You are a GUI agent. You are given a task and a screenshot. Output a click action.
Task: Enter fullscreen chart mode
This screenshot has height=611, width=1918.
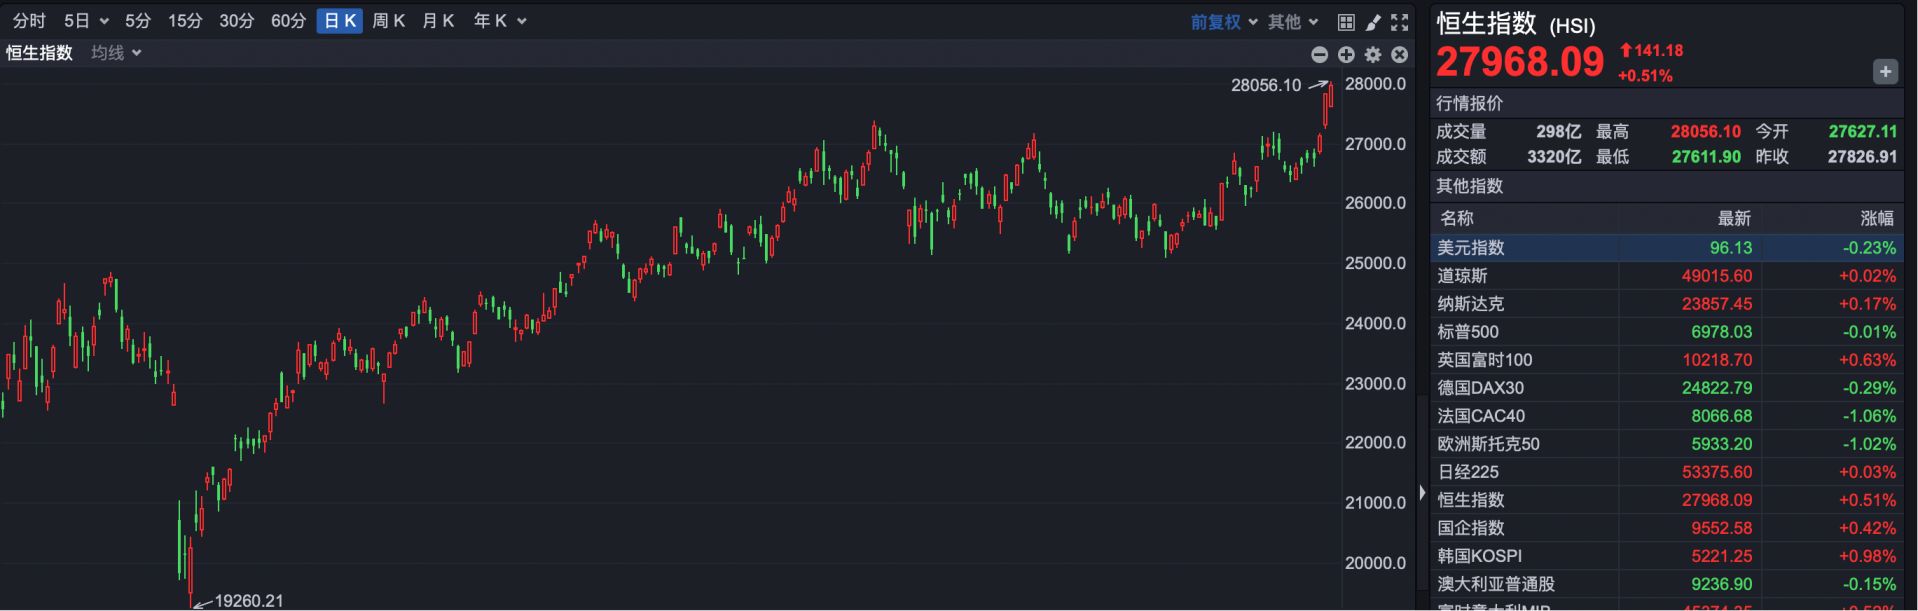tap(1400, 22)
